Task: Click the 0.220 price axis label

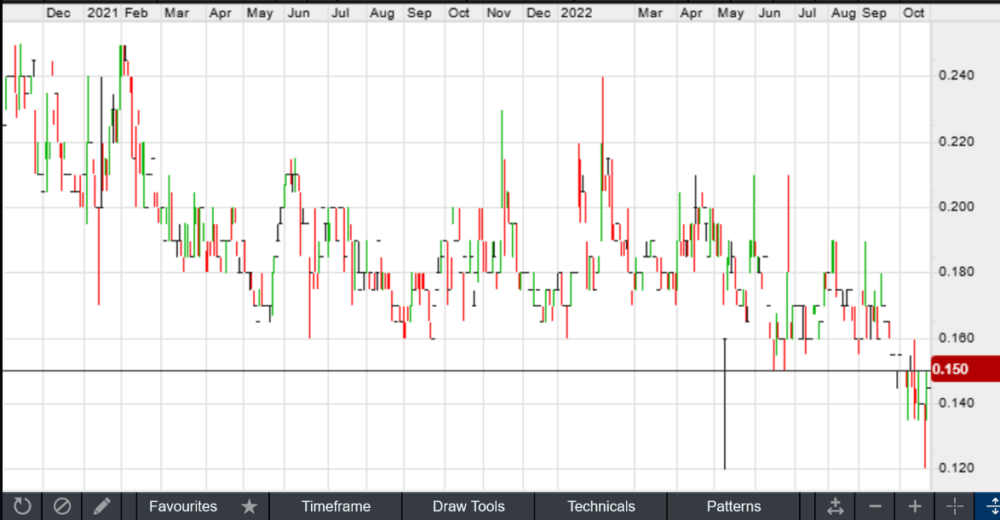Action: click(956, 142)
